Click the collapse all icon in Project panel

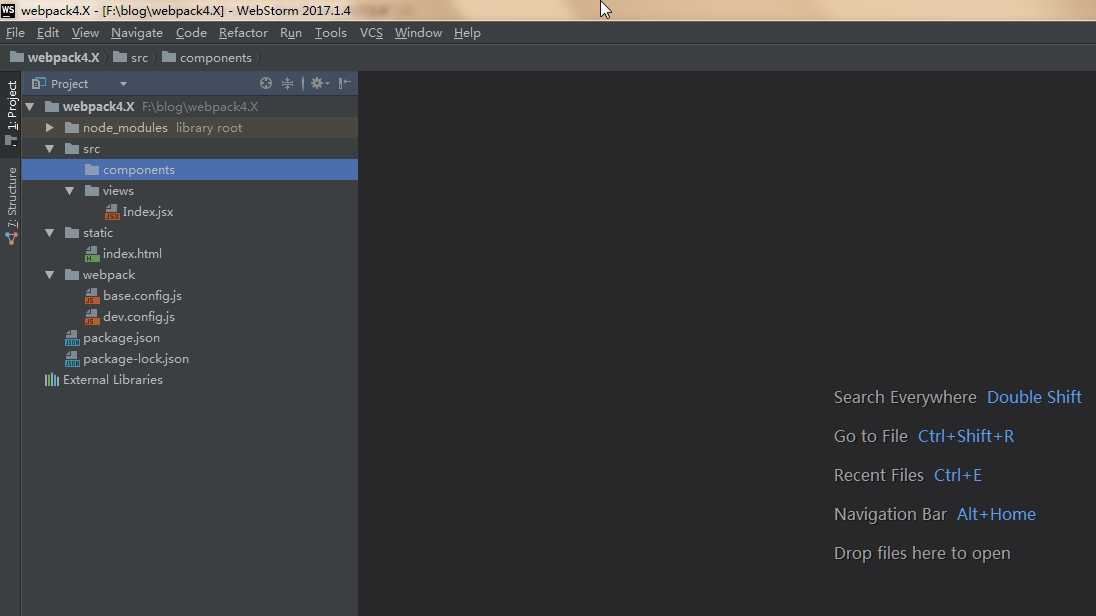tap(287, 83)
